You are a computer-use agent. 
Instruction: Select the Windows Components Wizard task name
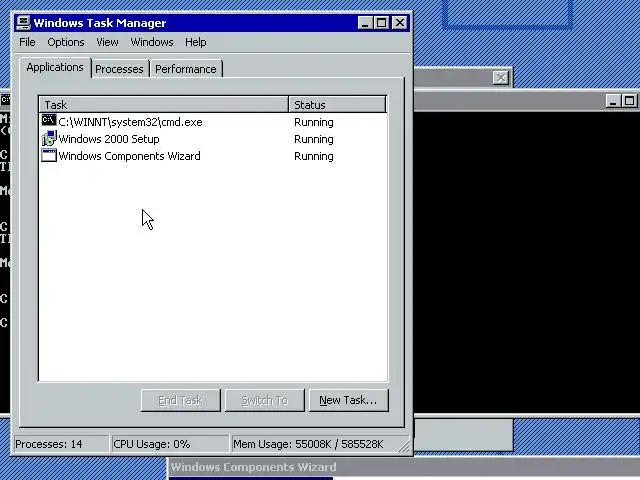[129, 156]
